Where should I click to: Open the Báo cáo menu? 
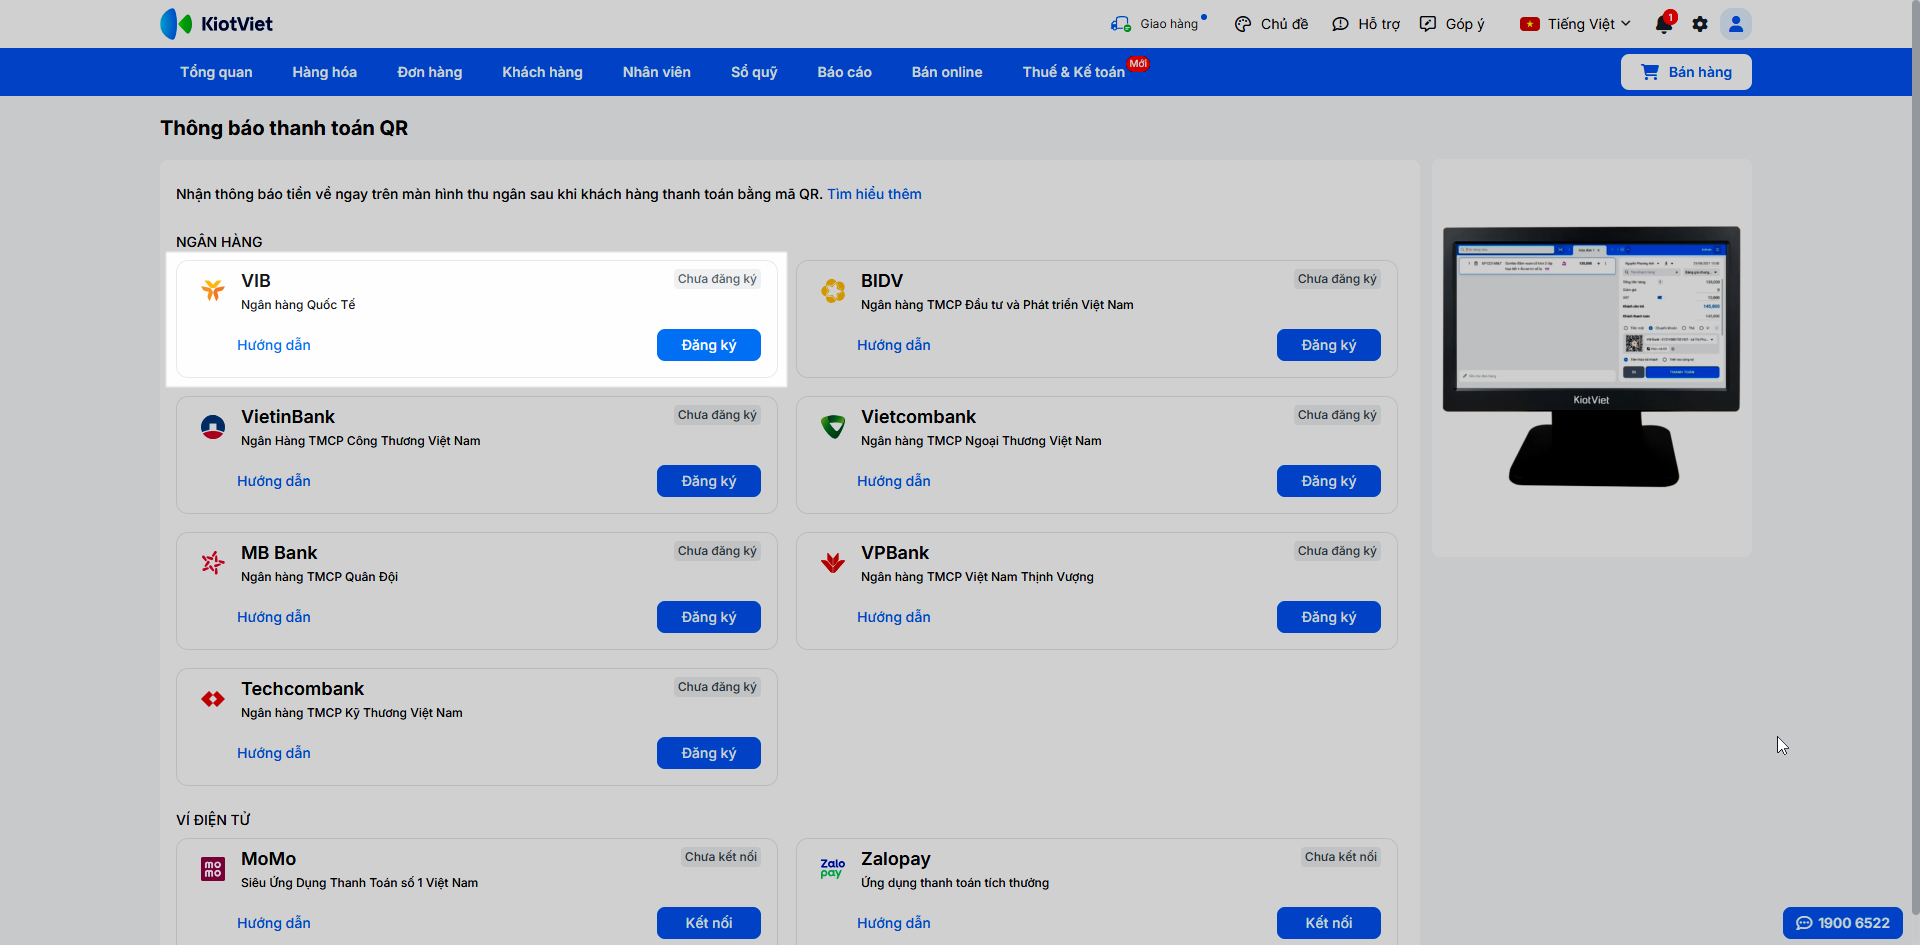845,72
